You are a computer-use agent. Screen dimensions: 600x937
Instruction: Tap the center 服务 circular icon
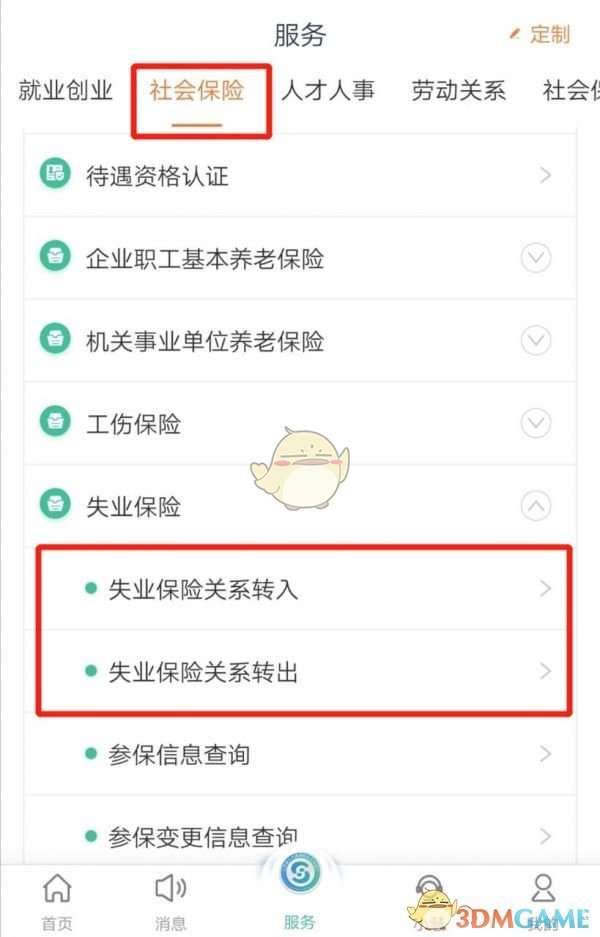click(300, 873)
